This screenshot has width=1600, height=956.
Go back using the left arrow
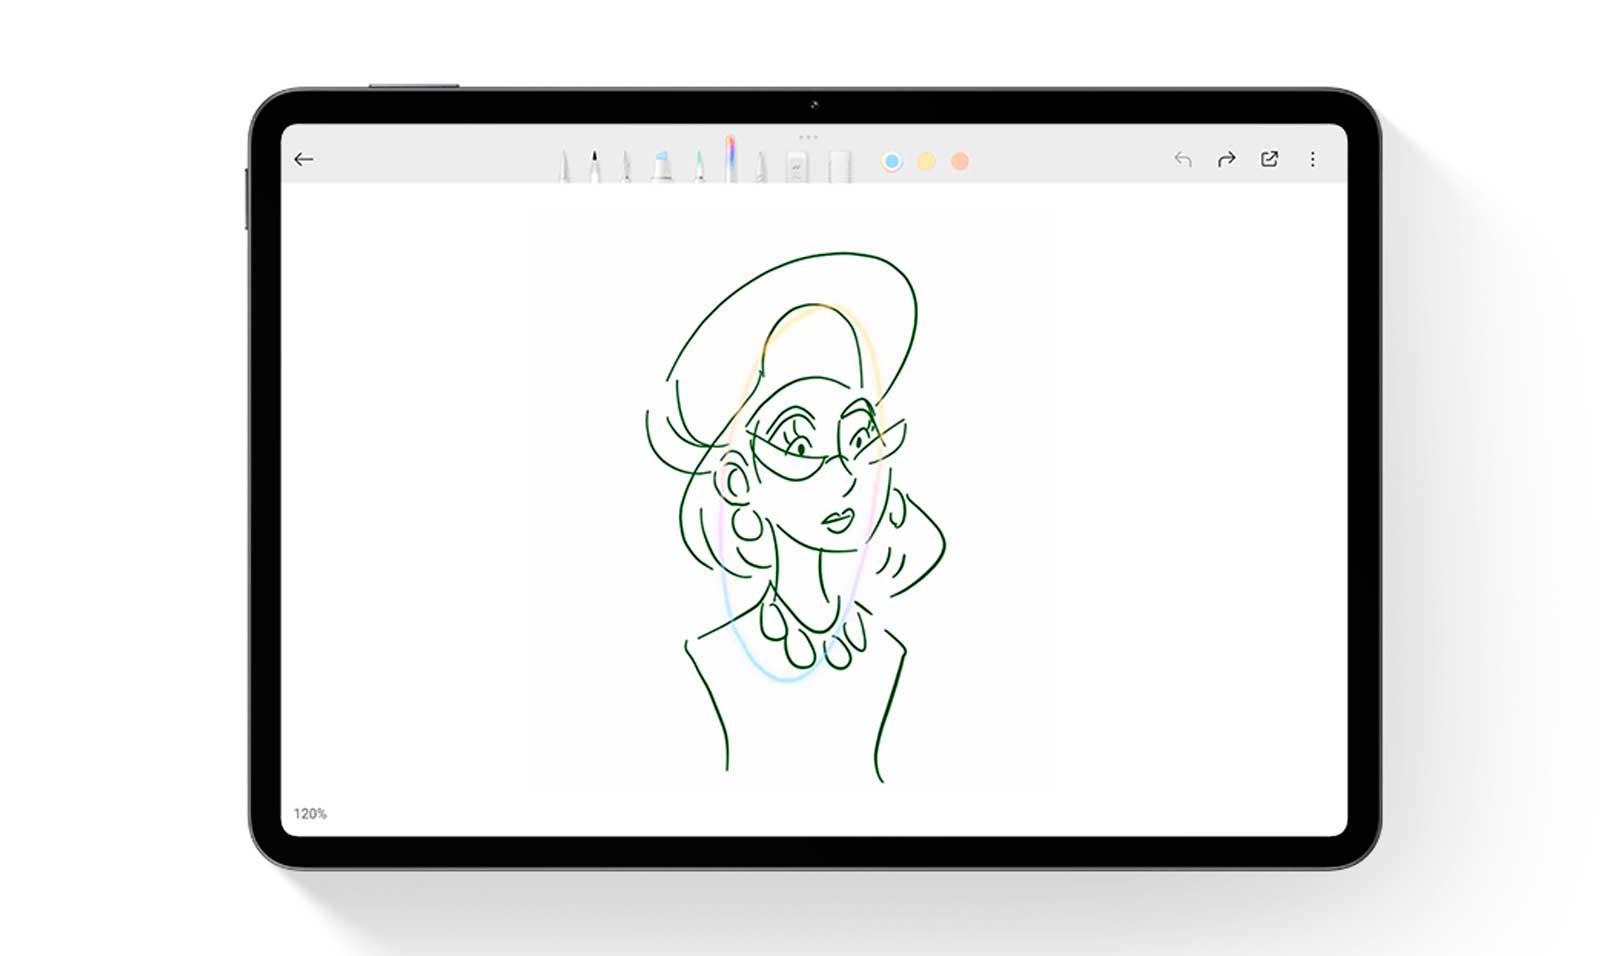304,159
